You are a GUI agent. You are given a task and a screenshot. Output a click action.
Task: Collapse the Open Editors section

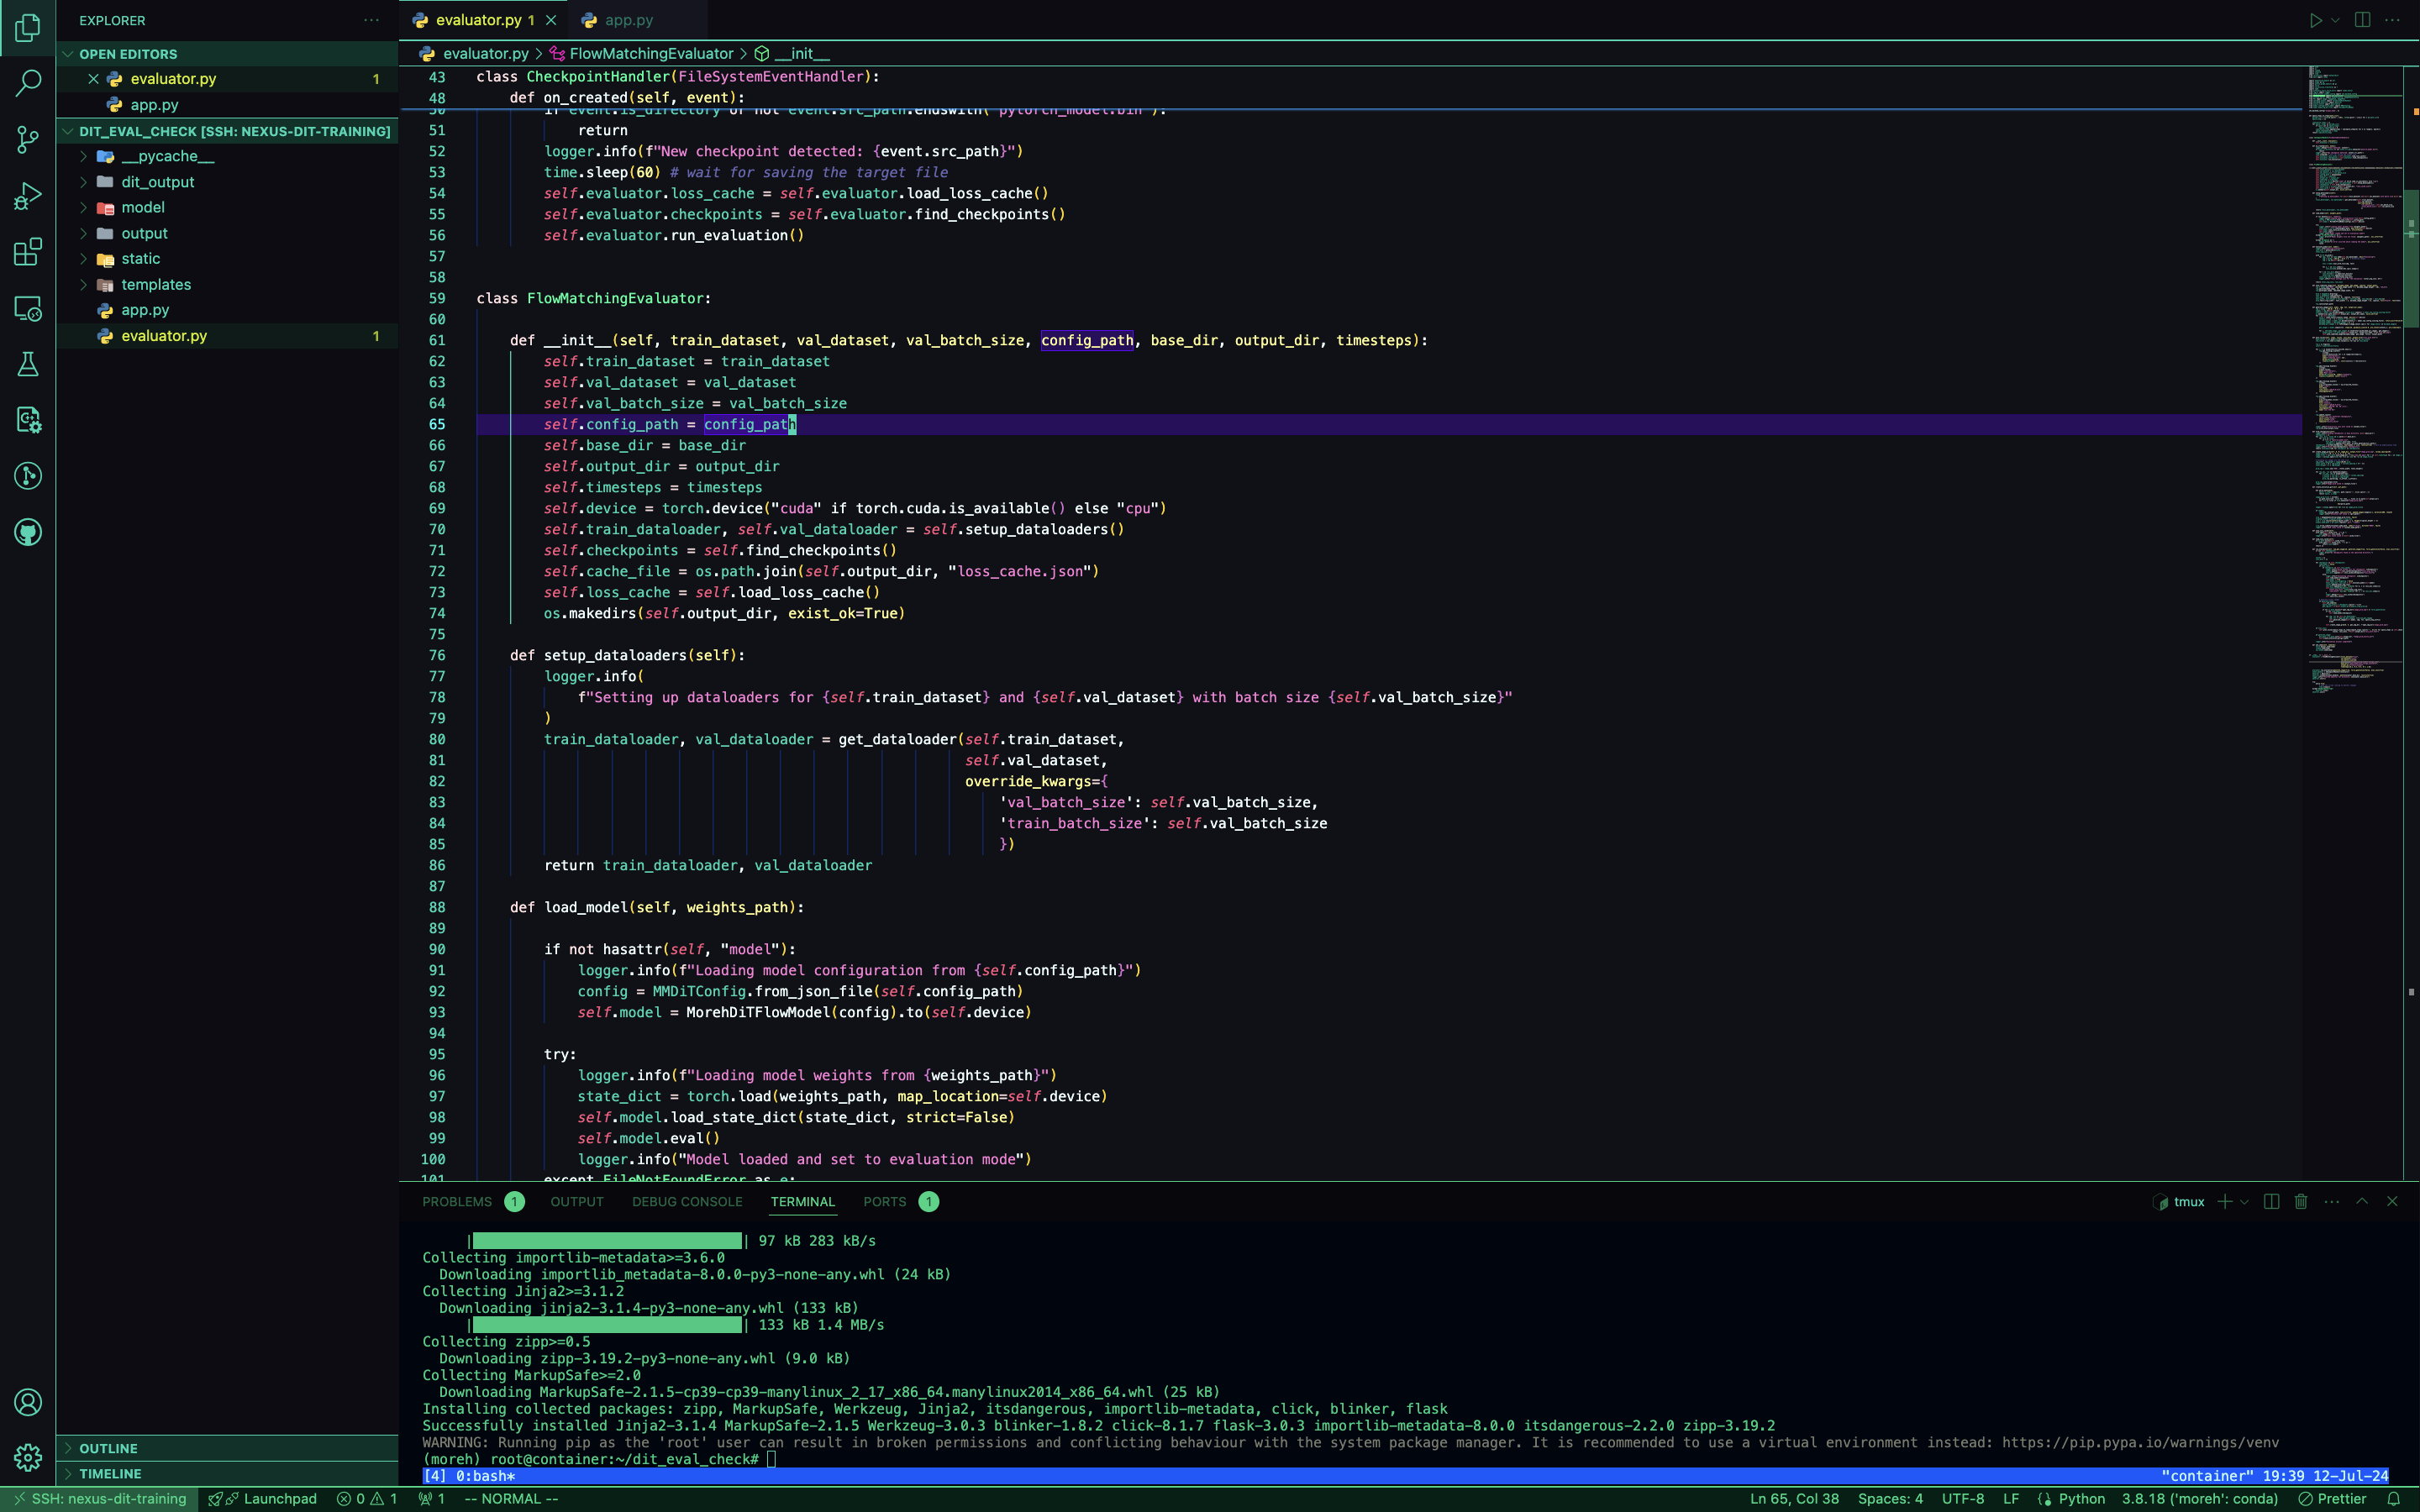pos(128,54)
